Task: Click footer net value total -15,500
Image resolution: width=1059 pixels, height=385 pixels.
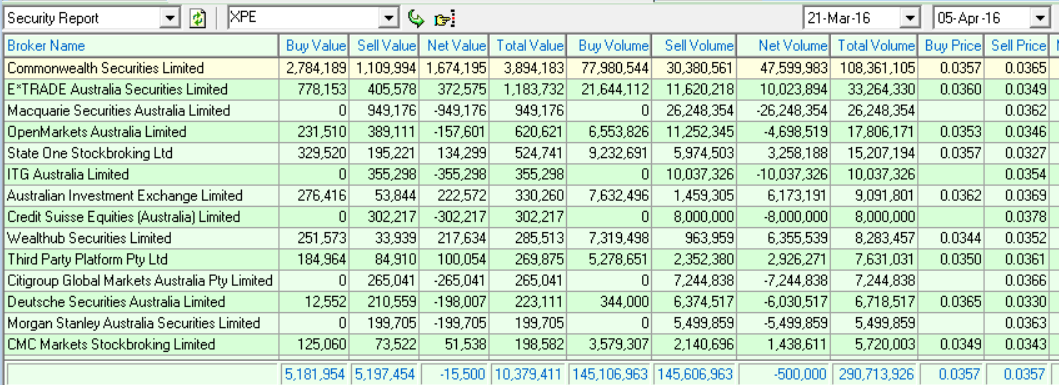Action: point(454,374)
